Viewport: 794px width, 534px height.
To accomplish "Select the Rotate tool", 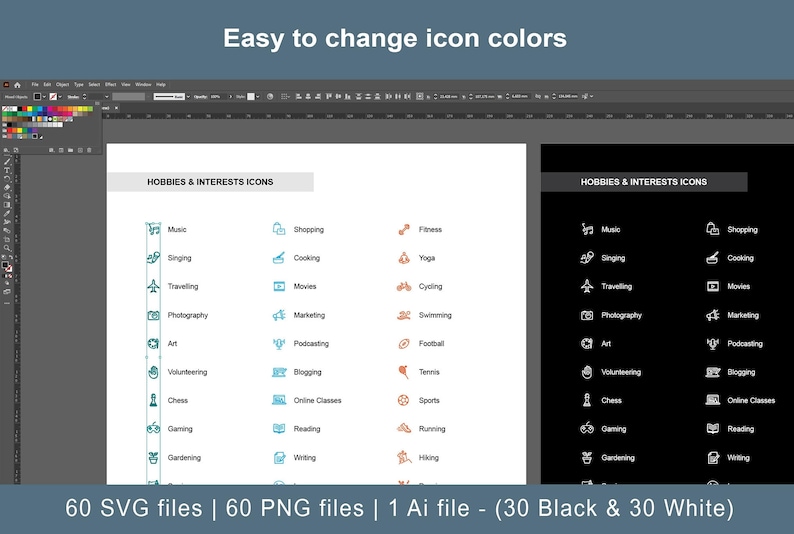I will pyautogui.click(x=7, y=179).
